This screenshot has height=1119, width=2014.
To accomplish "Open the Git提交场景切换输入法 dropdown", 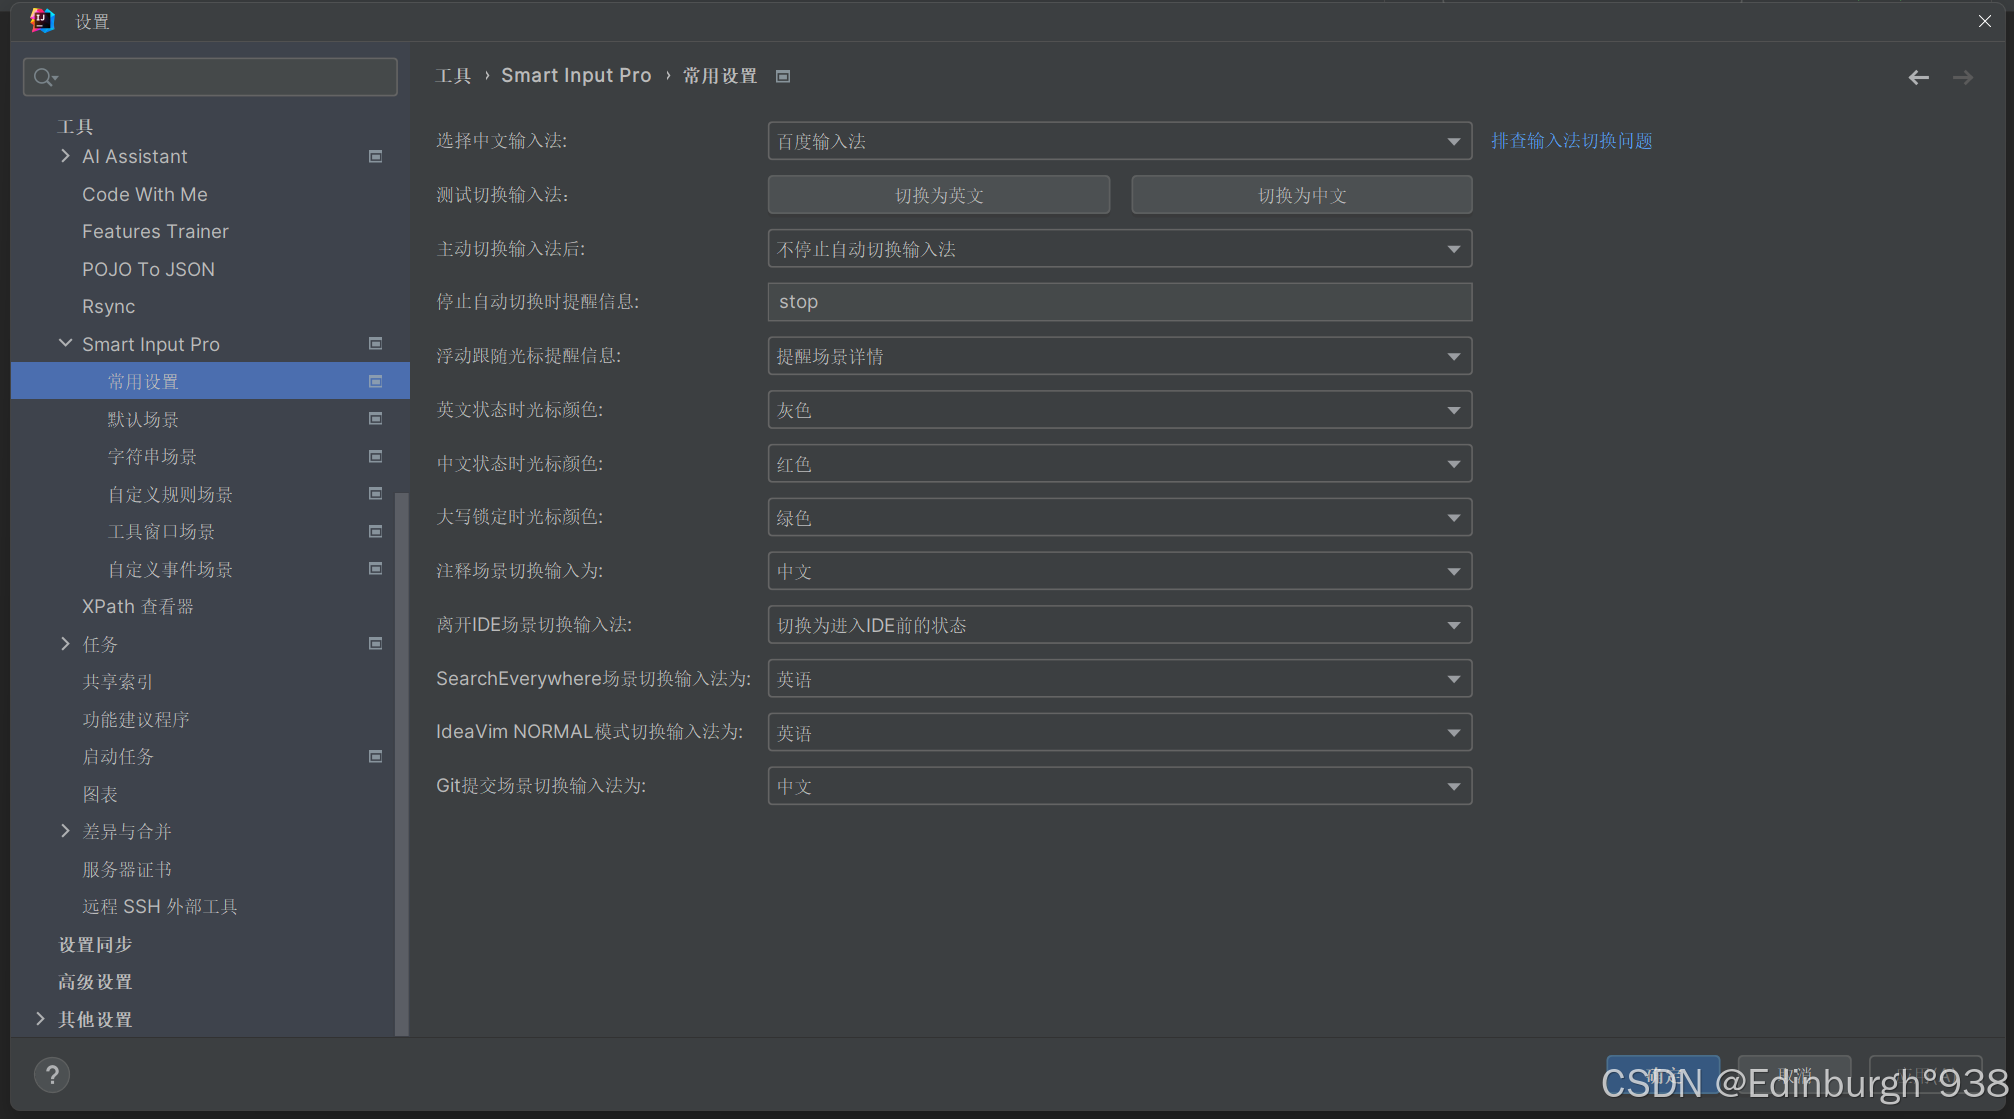I will tap(1455, 786).
